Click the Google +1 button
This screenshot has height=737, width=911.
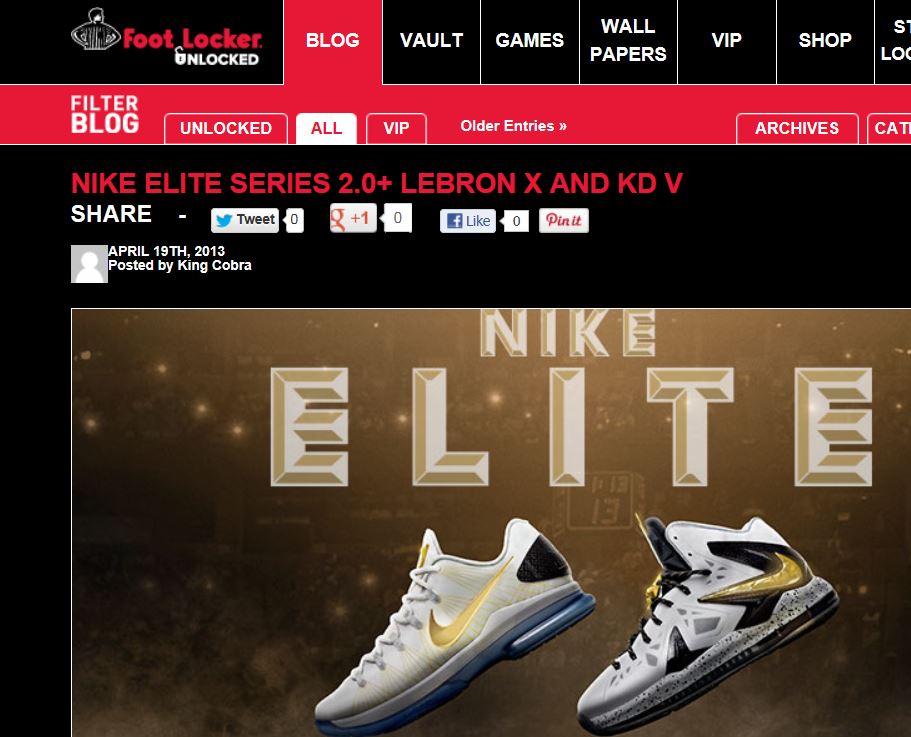pos(353,218)
